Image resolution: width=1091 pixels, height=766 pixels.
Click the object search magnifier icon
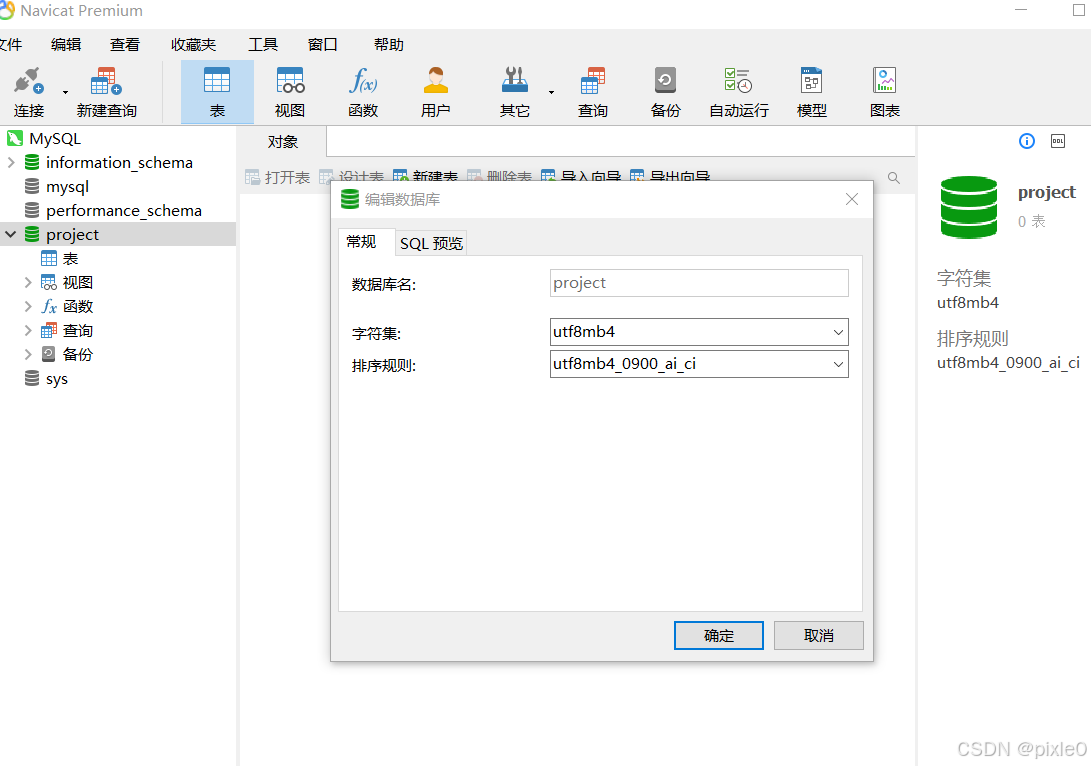pos(893,178)
